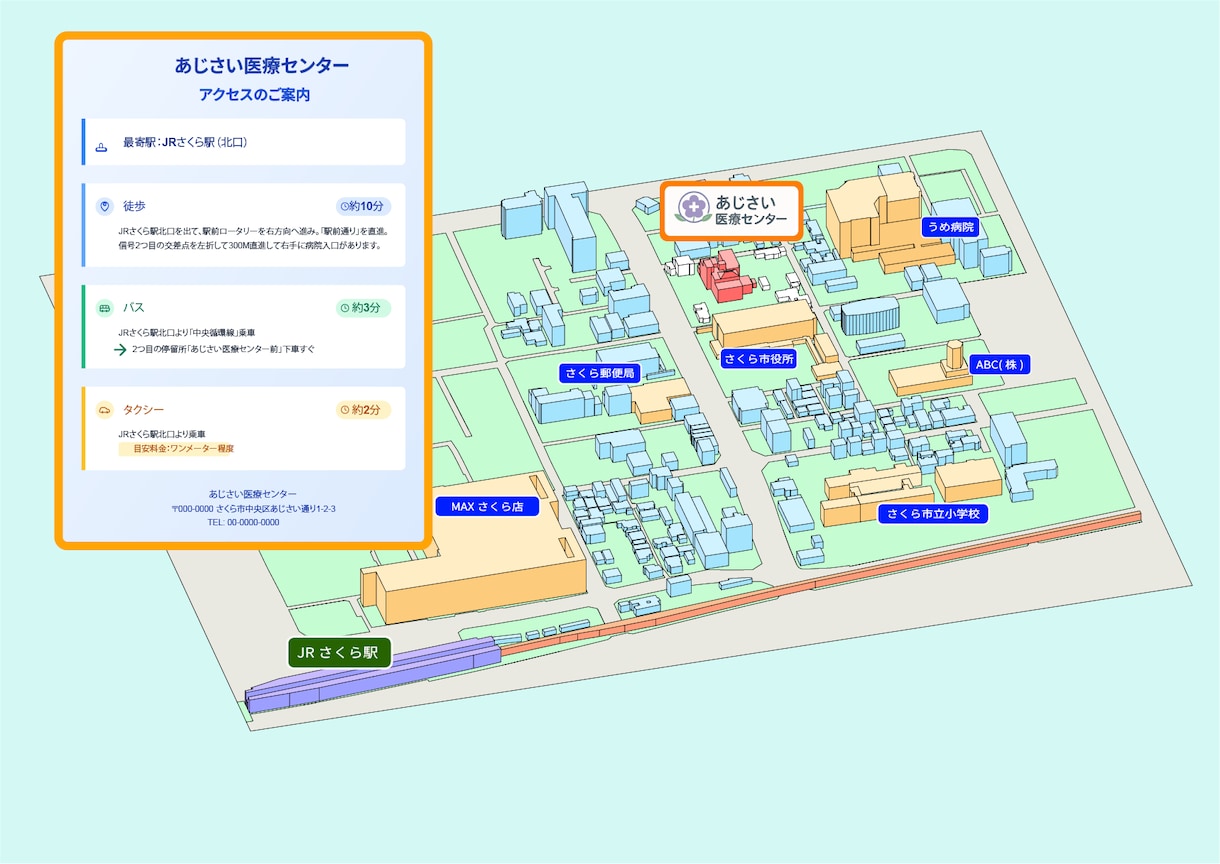Click the 最寄駅: JRさくら駅 (北口) text

pos(185,143)
